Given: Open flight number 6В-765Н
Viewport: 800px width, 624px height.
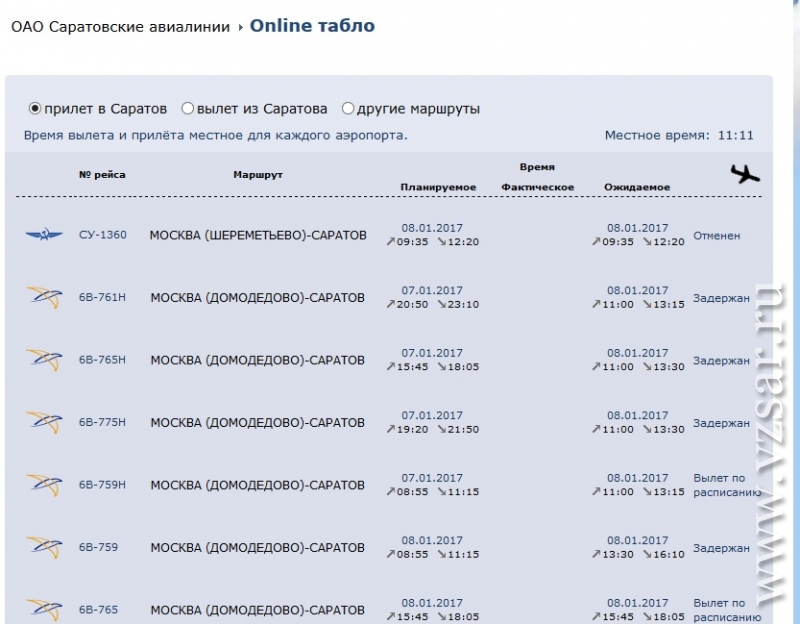Looking at the screenshot, I should [102, 360].
